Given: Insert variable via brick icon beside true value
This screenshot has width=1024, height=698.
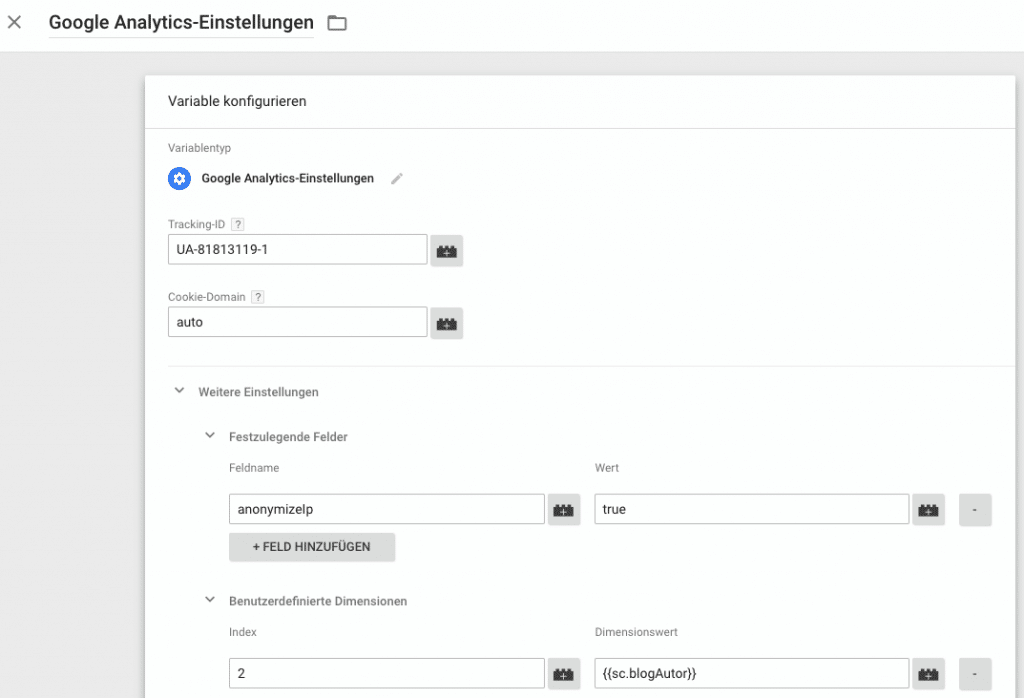Looking at the screenshot, I should [x=928, y=510].
